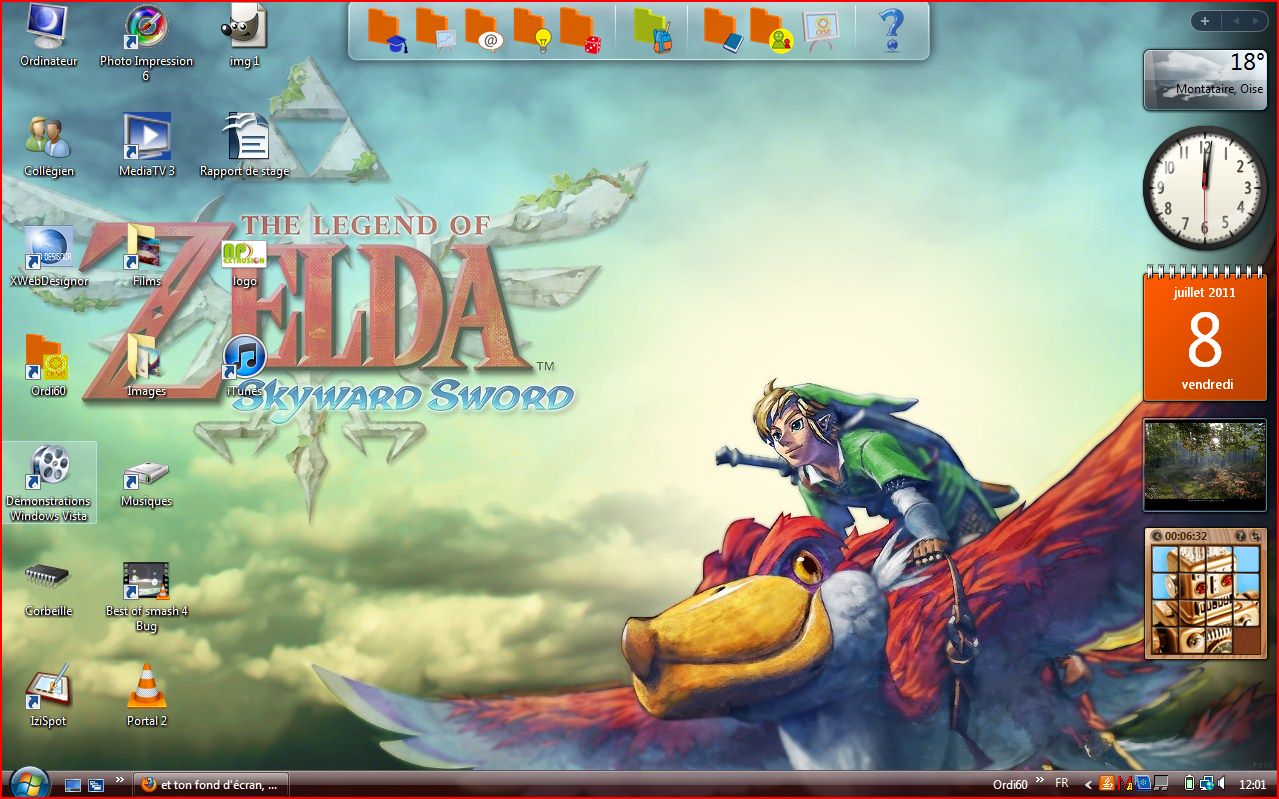The height and width of the screenshot is (799, 1279).
Task: Open Démonstrations Windows Vista shortcut
Action: tap(49, 483)
